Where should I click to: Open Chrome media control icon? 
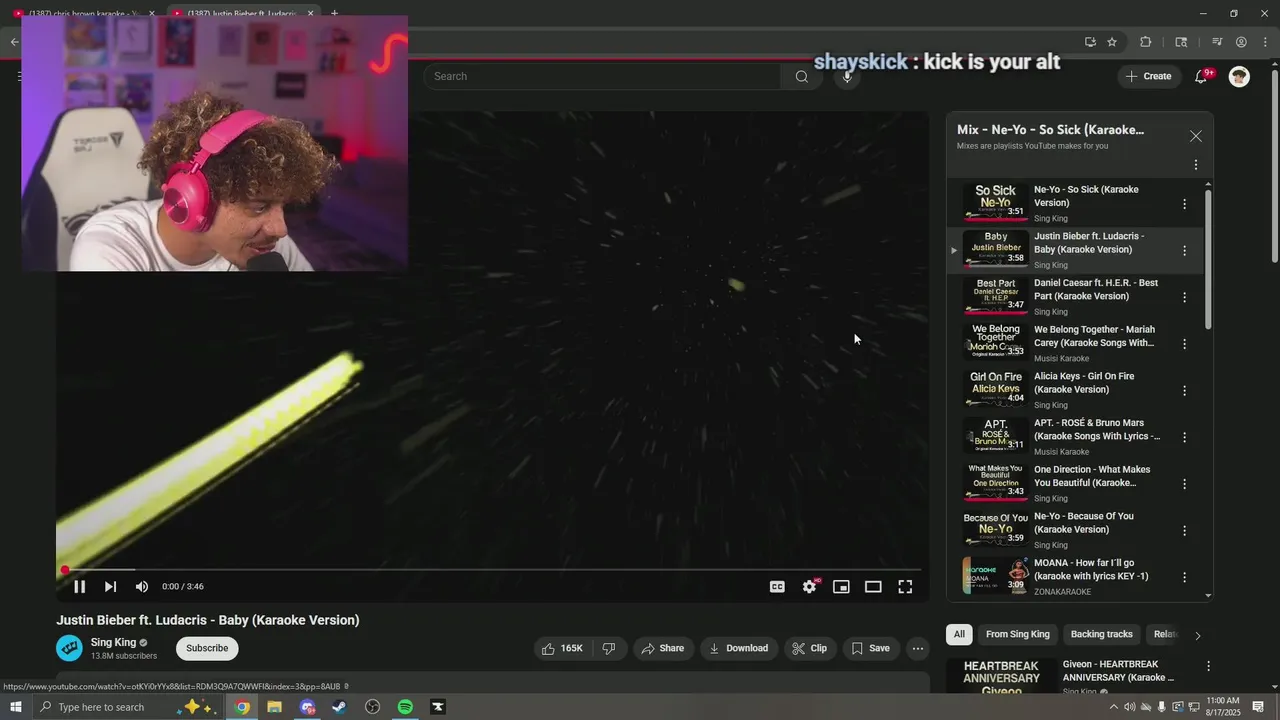[x=1216, y=42]
